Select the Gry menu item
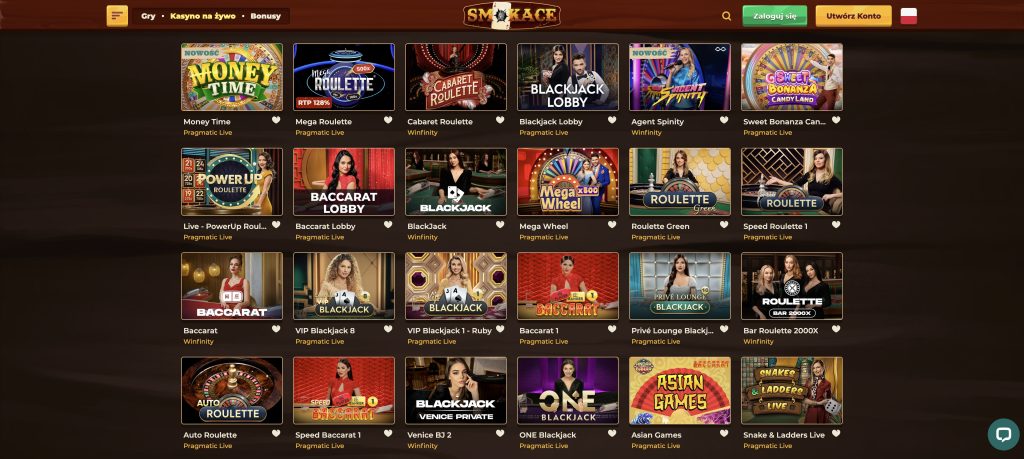Image resolution: width=1024 pixels, height=459 pixels. (148, 16)
